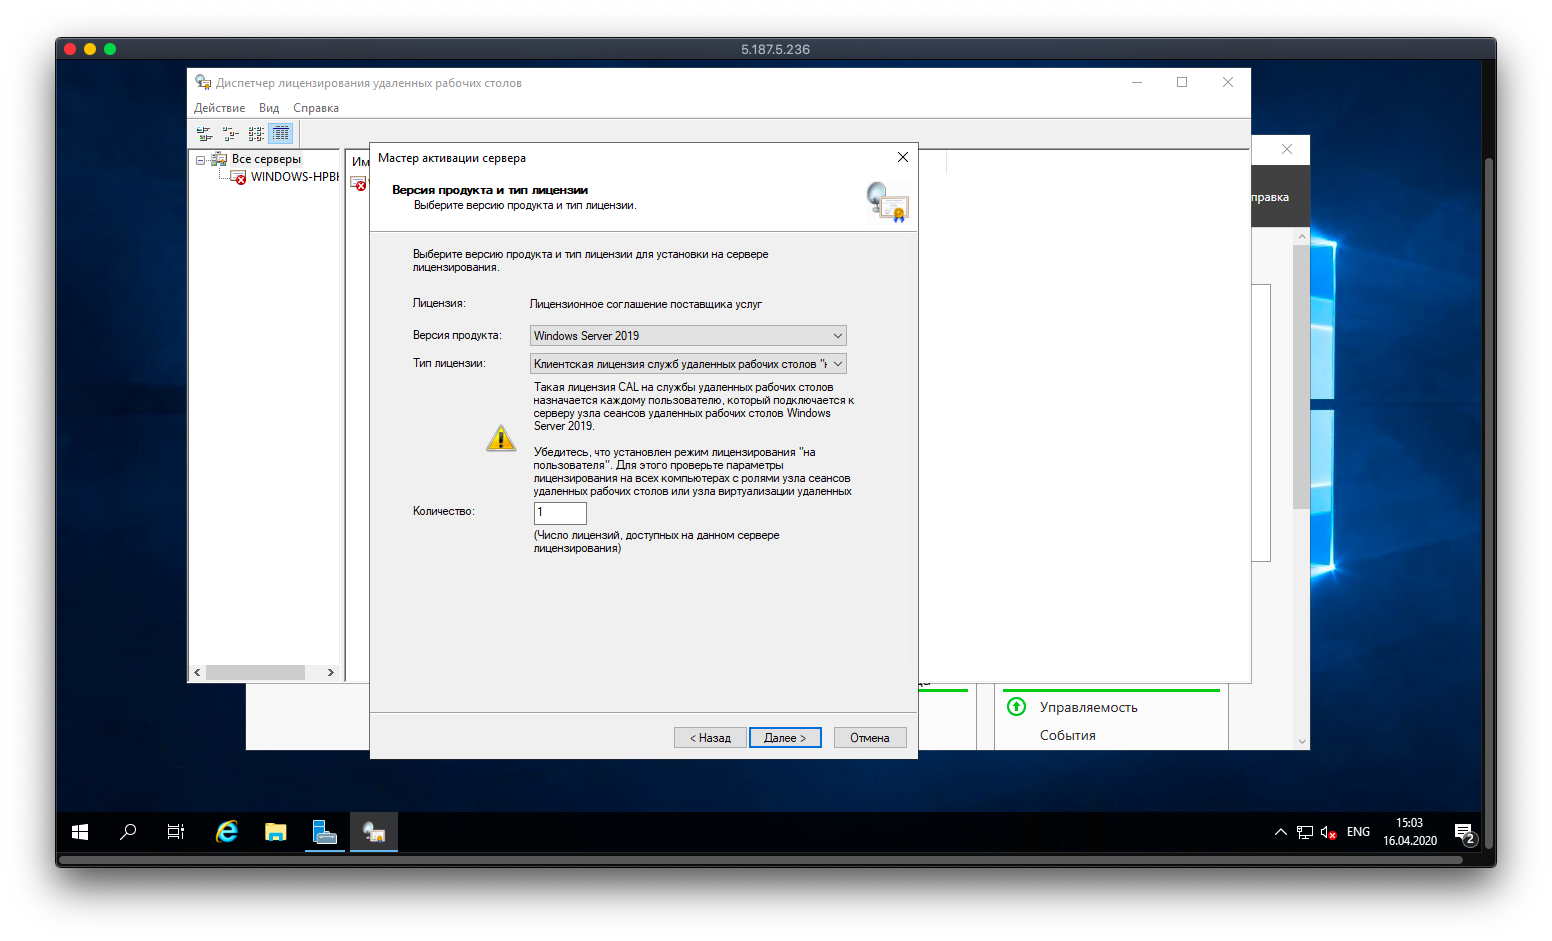This screenshot has height=941, width=1552.
Task: Switch to small icons view in toolbar
Action: (x=230, y=133)
